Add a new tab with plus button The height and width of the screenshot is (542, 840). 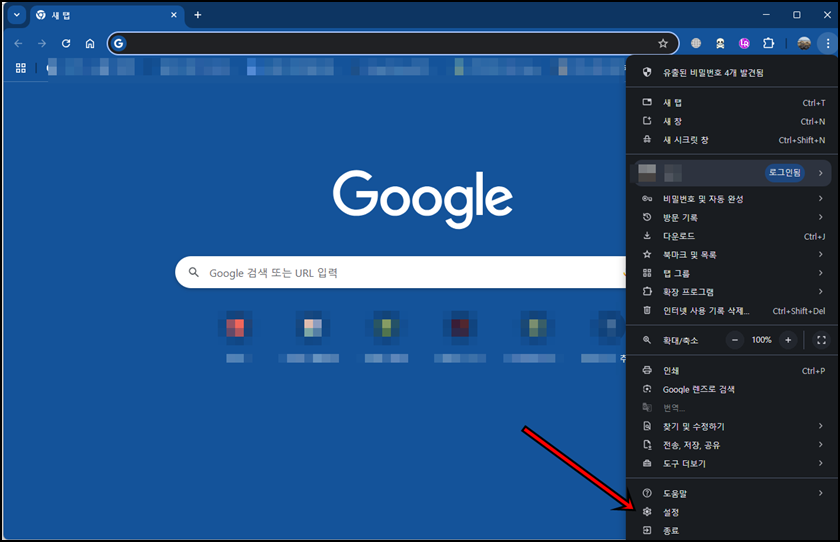tap(198, 15)
